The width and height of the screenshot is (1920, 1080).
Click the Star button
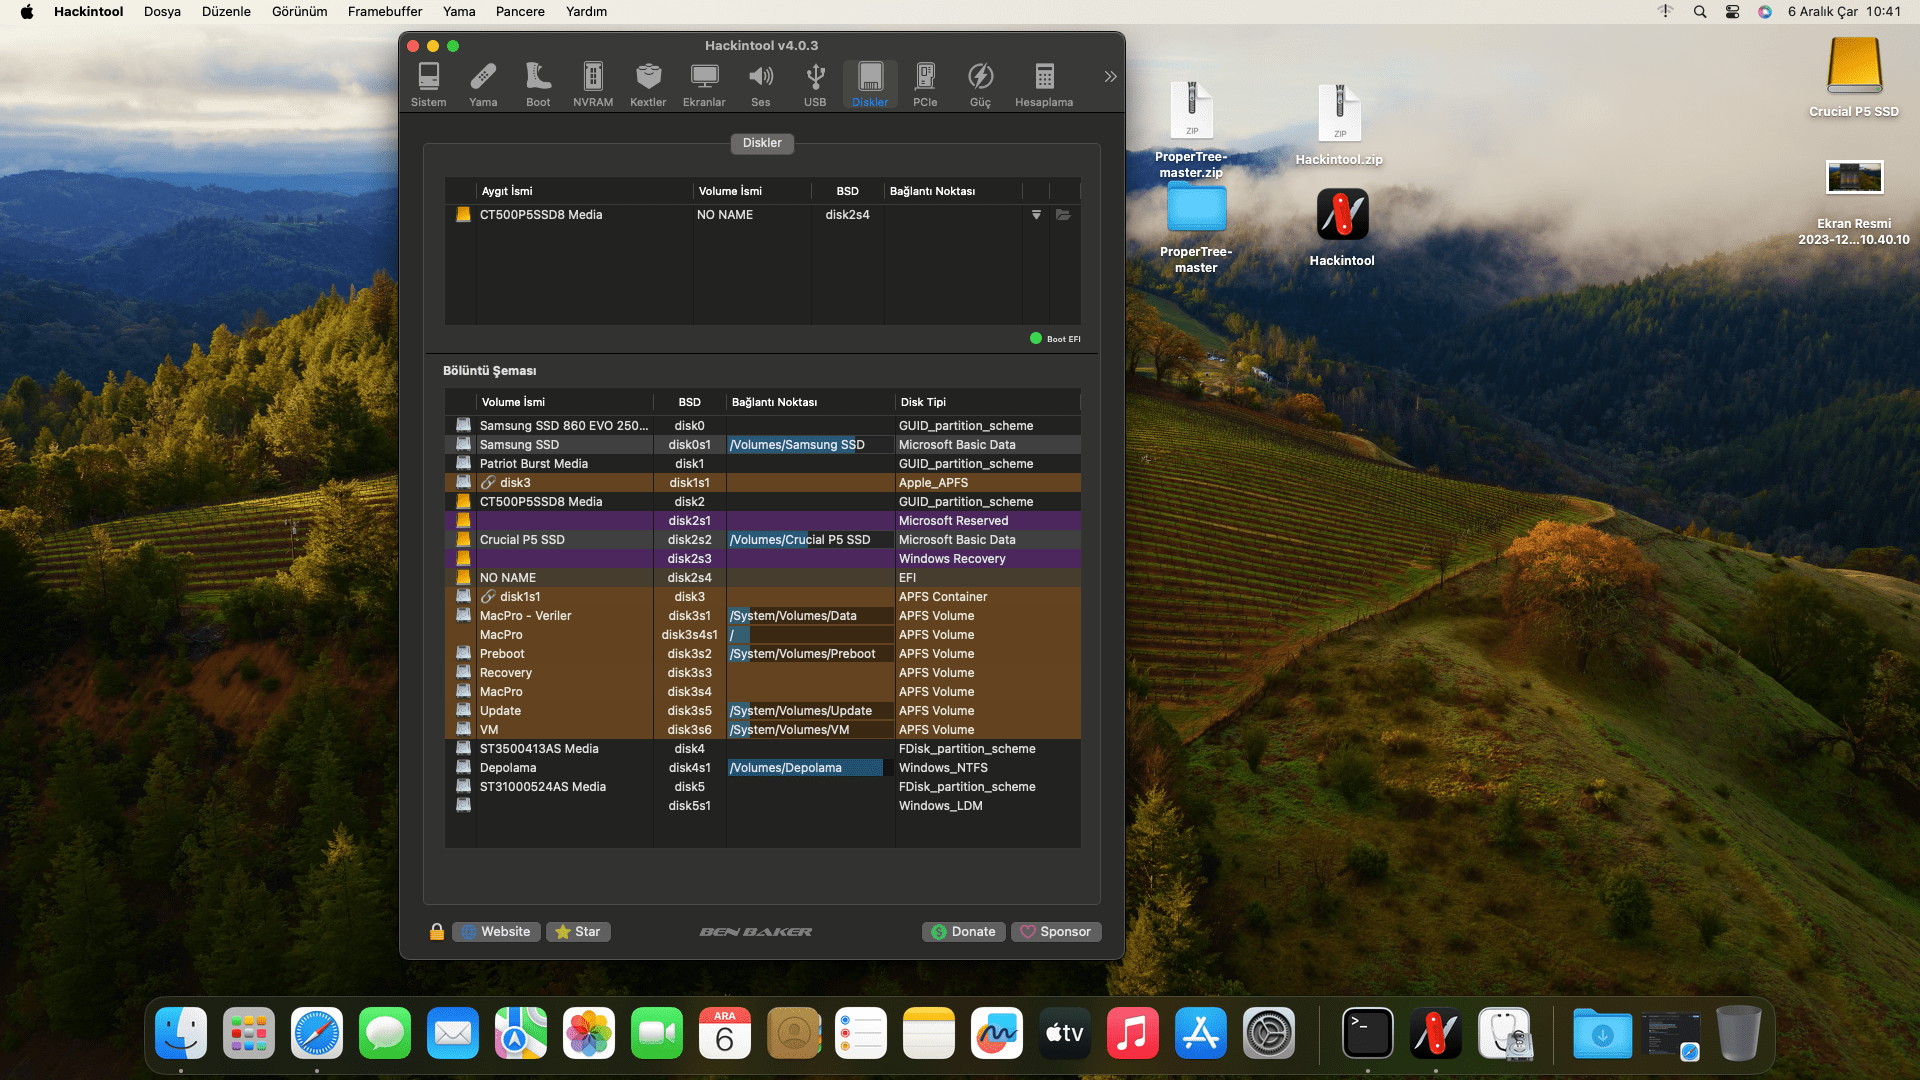pyautogui.click(x=578, y=932)
